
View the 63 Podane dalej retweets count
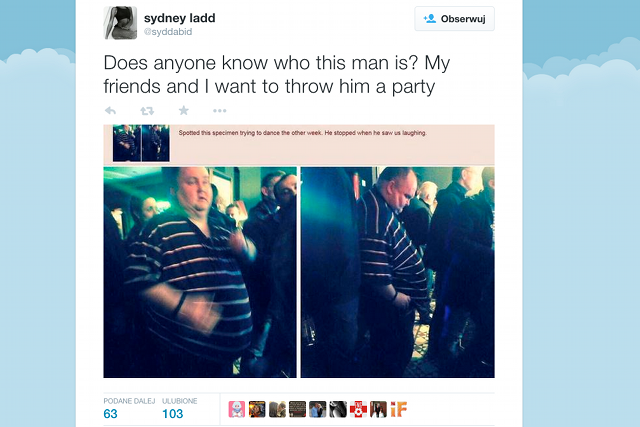(110, 414)
